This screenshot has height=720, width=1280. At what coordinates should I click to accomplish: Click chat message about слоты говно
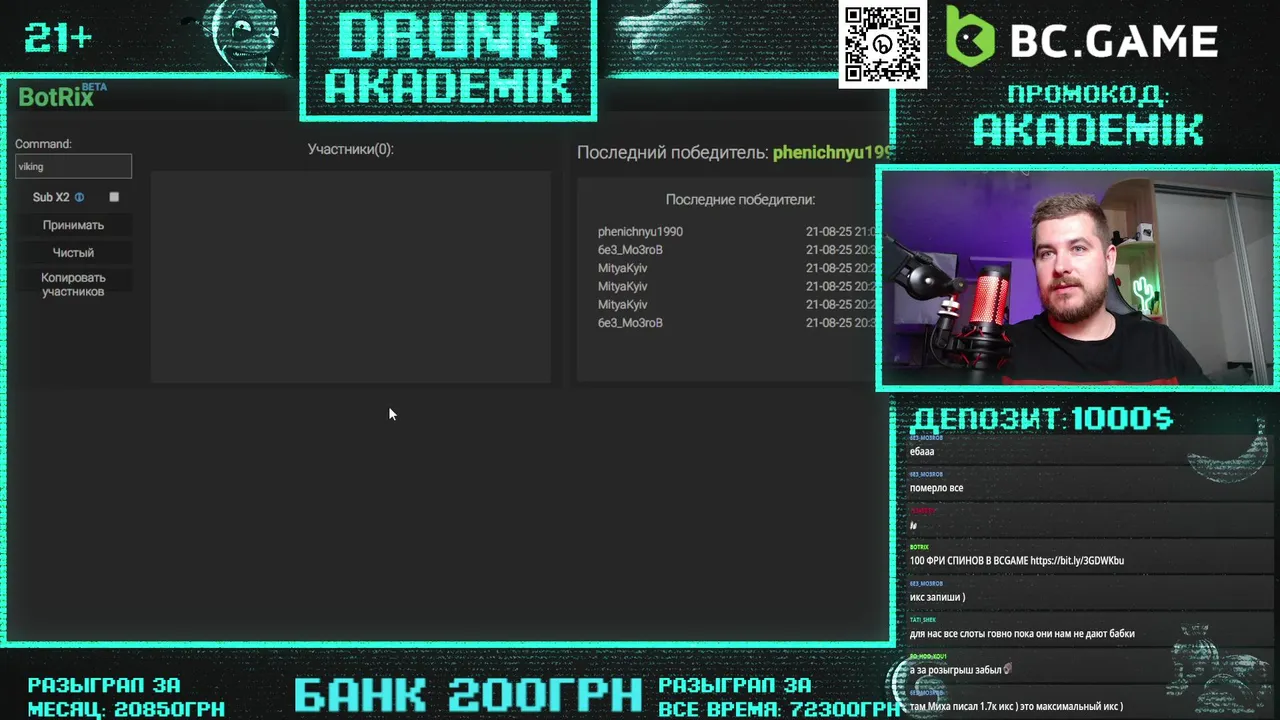[x=1022, y=634]
